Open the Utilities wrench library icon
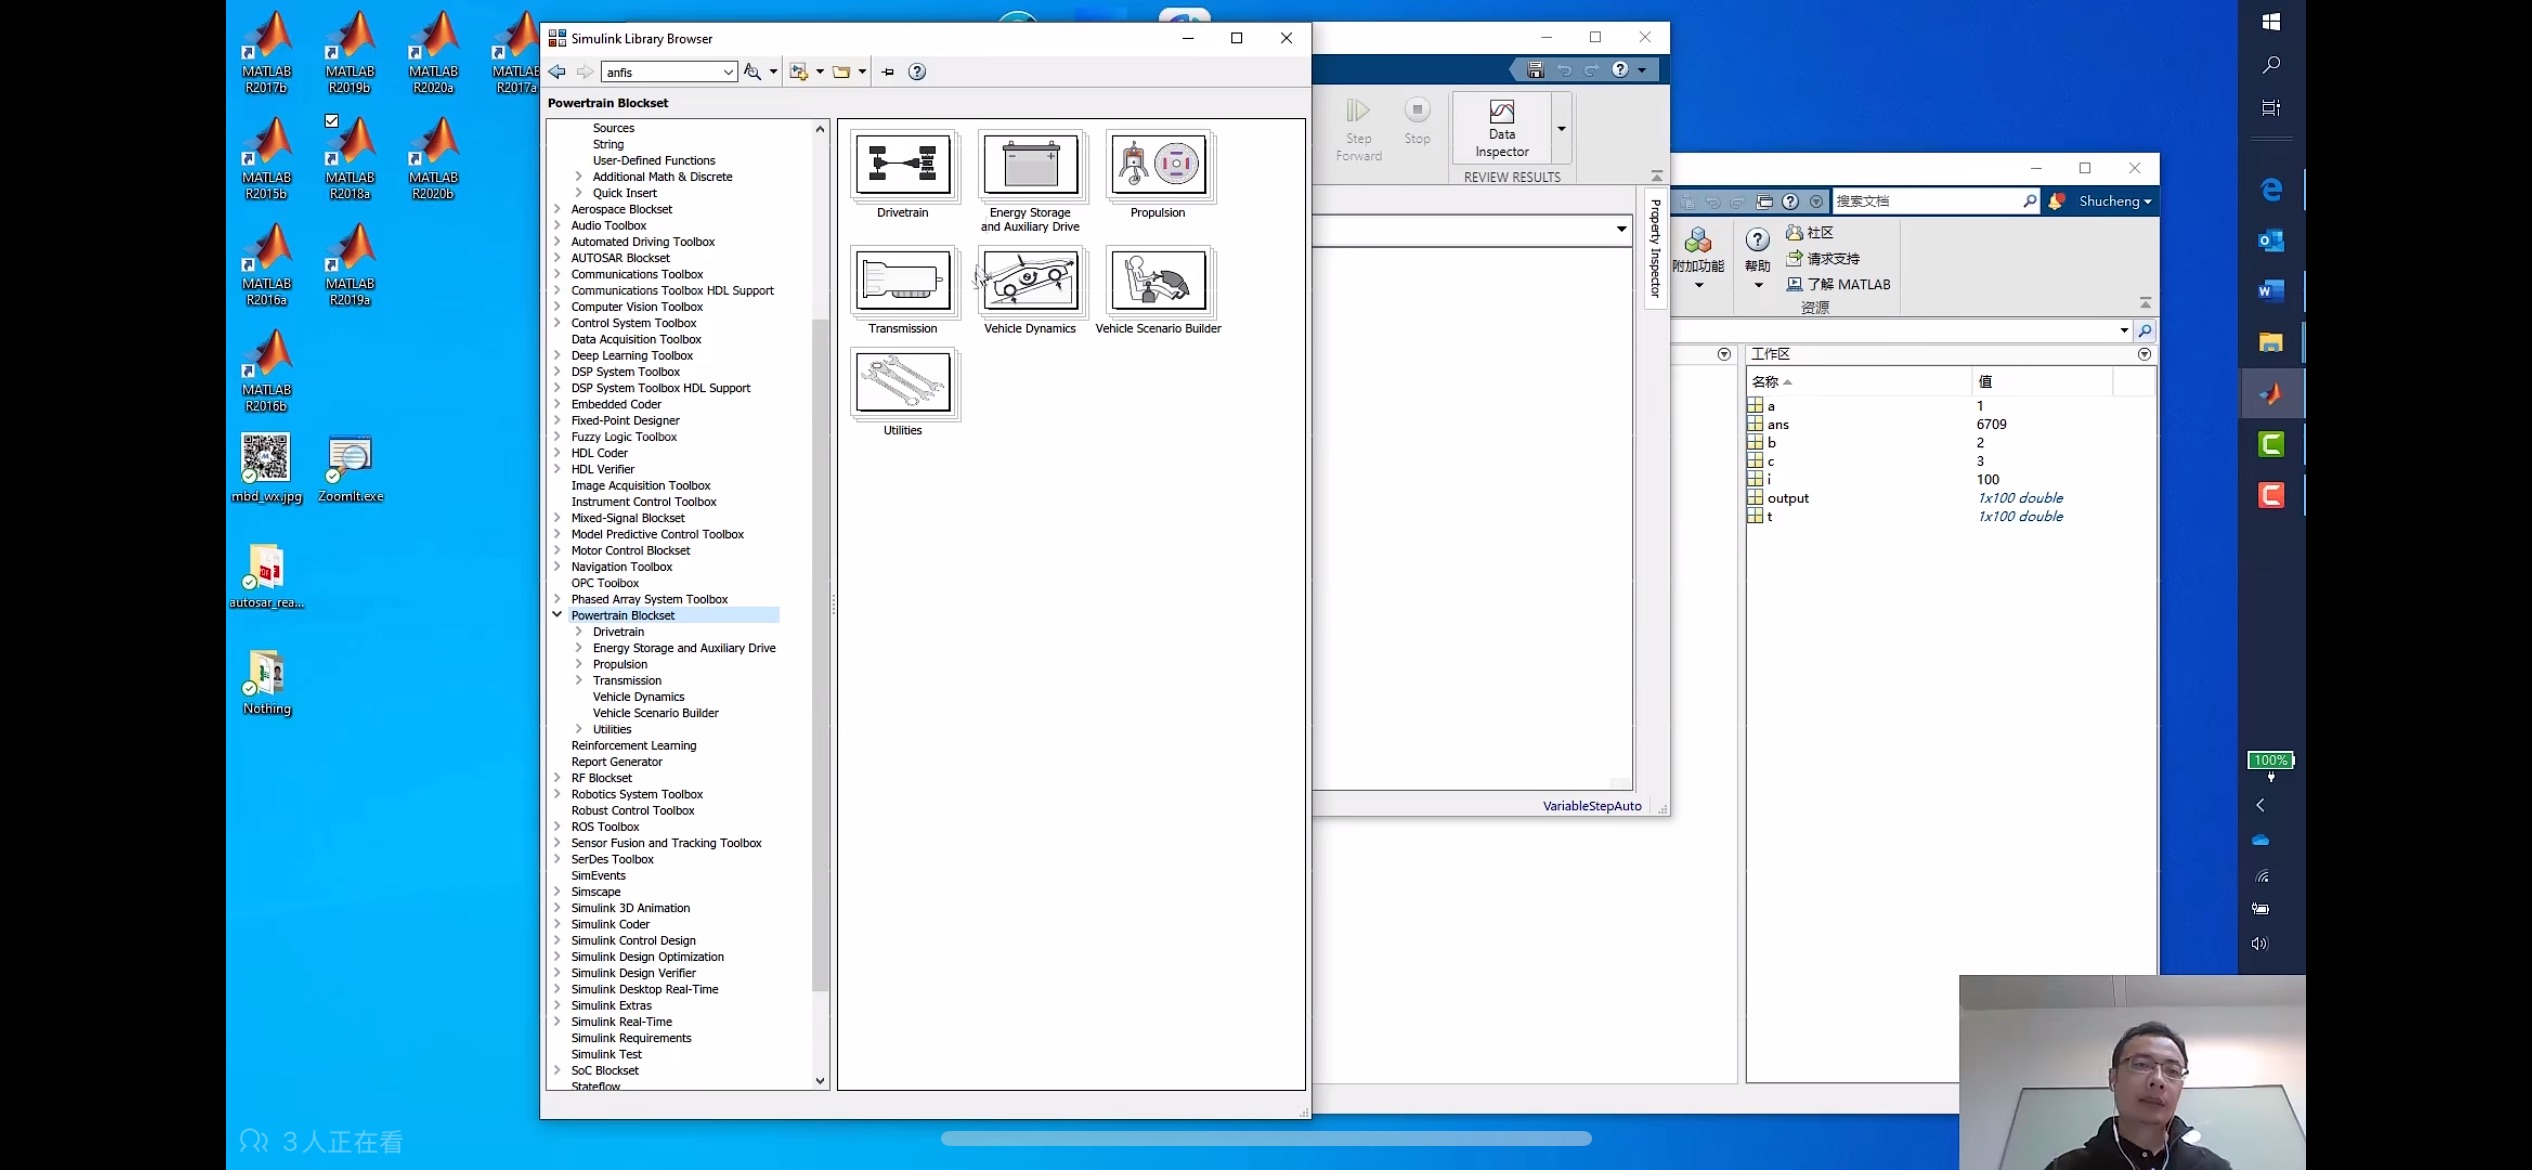The image size is (2532, 1170). coord(902,383)
